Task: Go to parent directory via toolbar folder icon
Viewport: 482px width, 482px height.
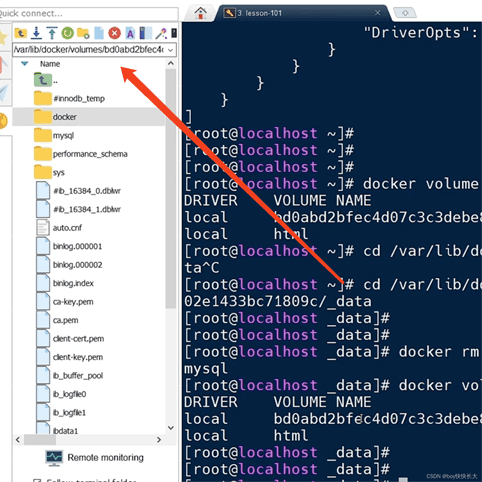Action: tap(20, 33)
